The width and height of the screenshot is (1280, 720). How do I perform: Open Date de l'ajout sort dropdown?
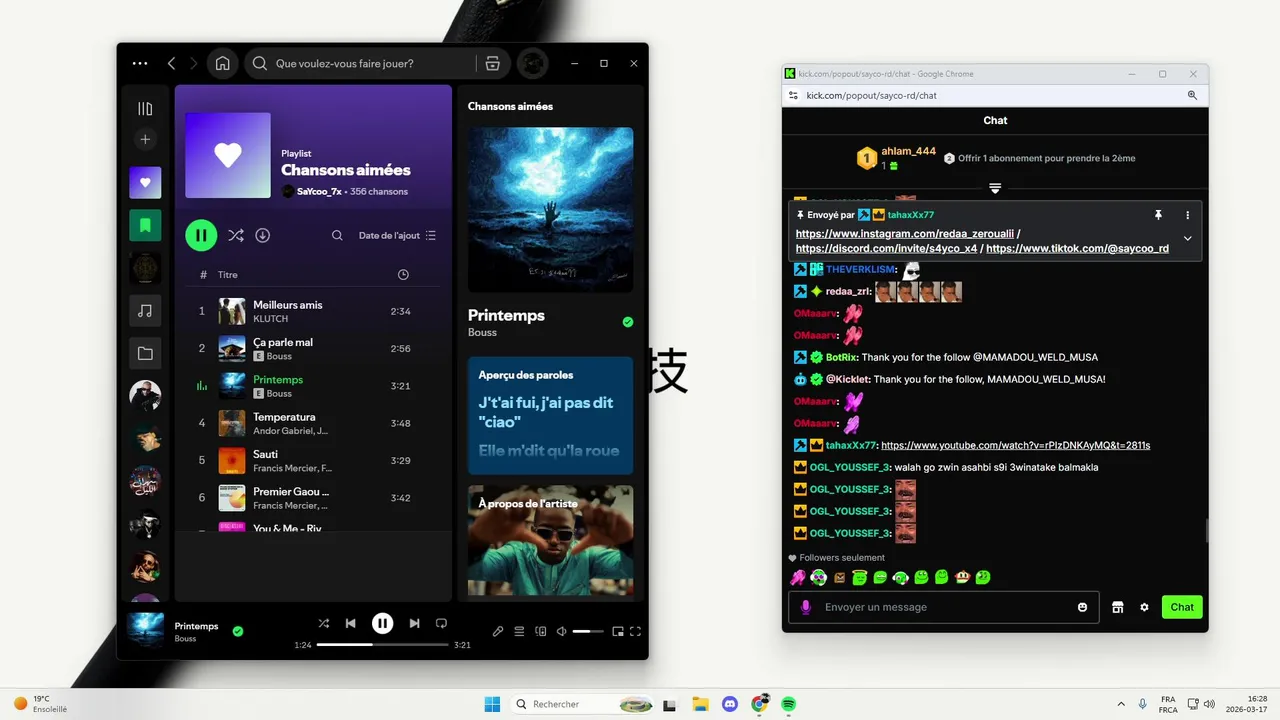(x=398, y=235)
